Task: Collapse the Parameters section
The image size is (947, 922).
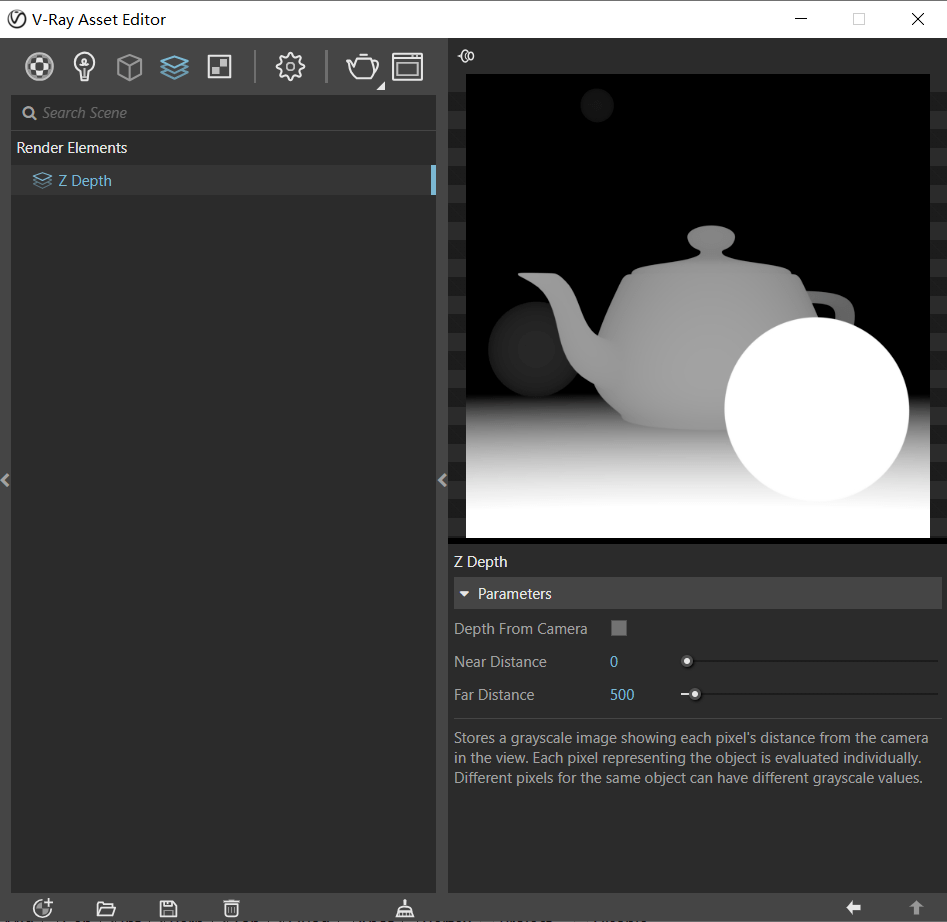Action: (x=465, y=594)
